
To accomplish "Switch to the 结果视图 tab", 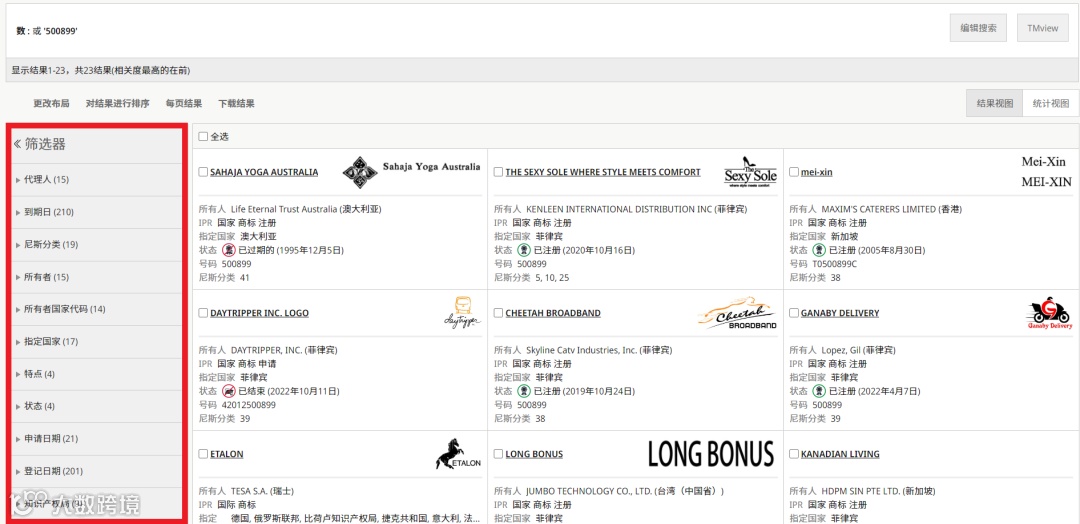I will tap(995, 103).
